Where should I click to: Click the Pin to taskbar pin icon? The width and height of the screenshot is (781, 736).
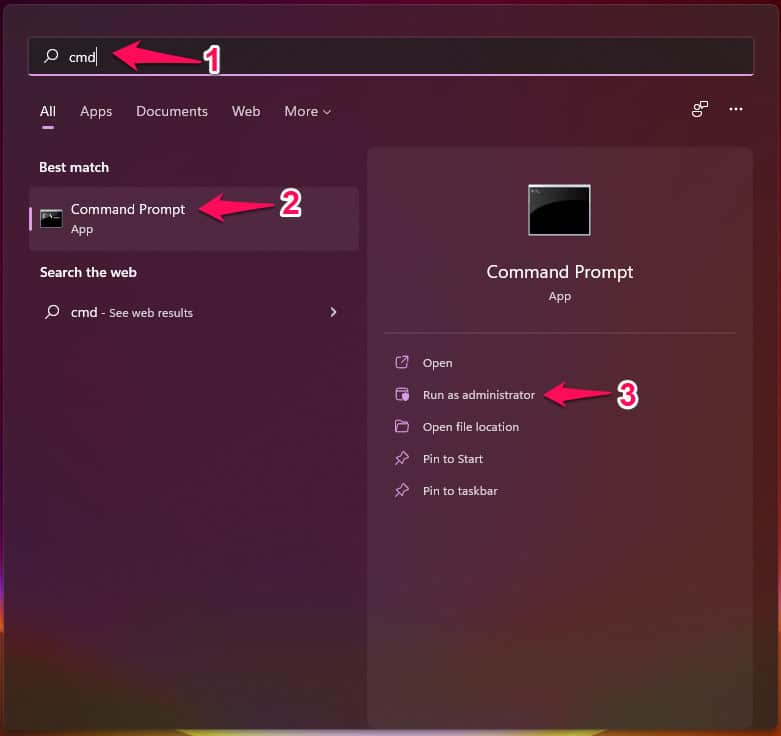(x=402, y=490)
